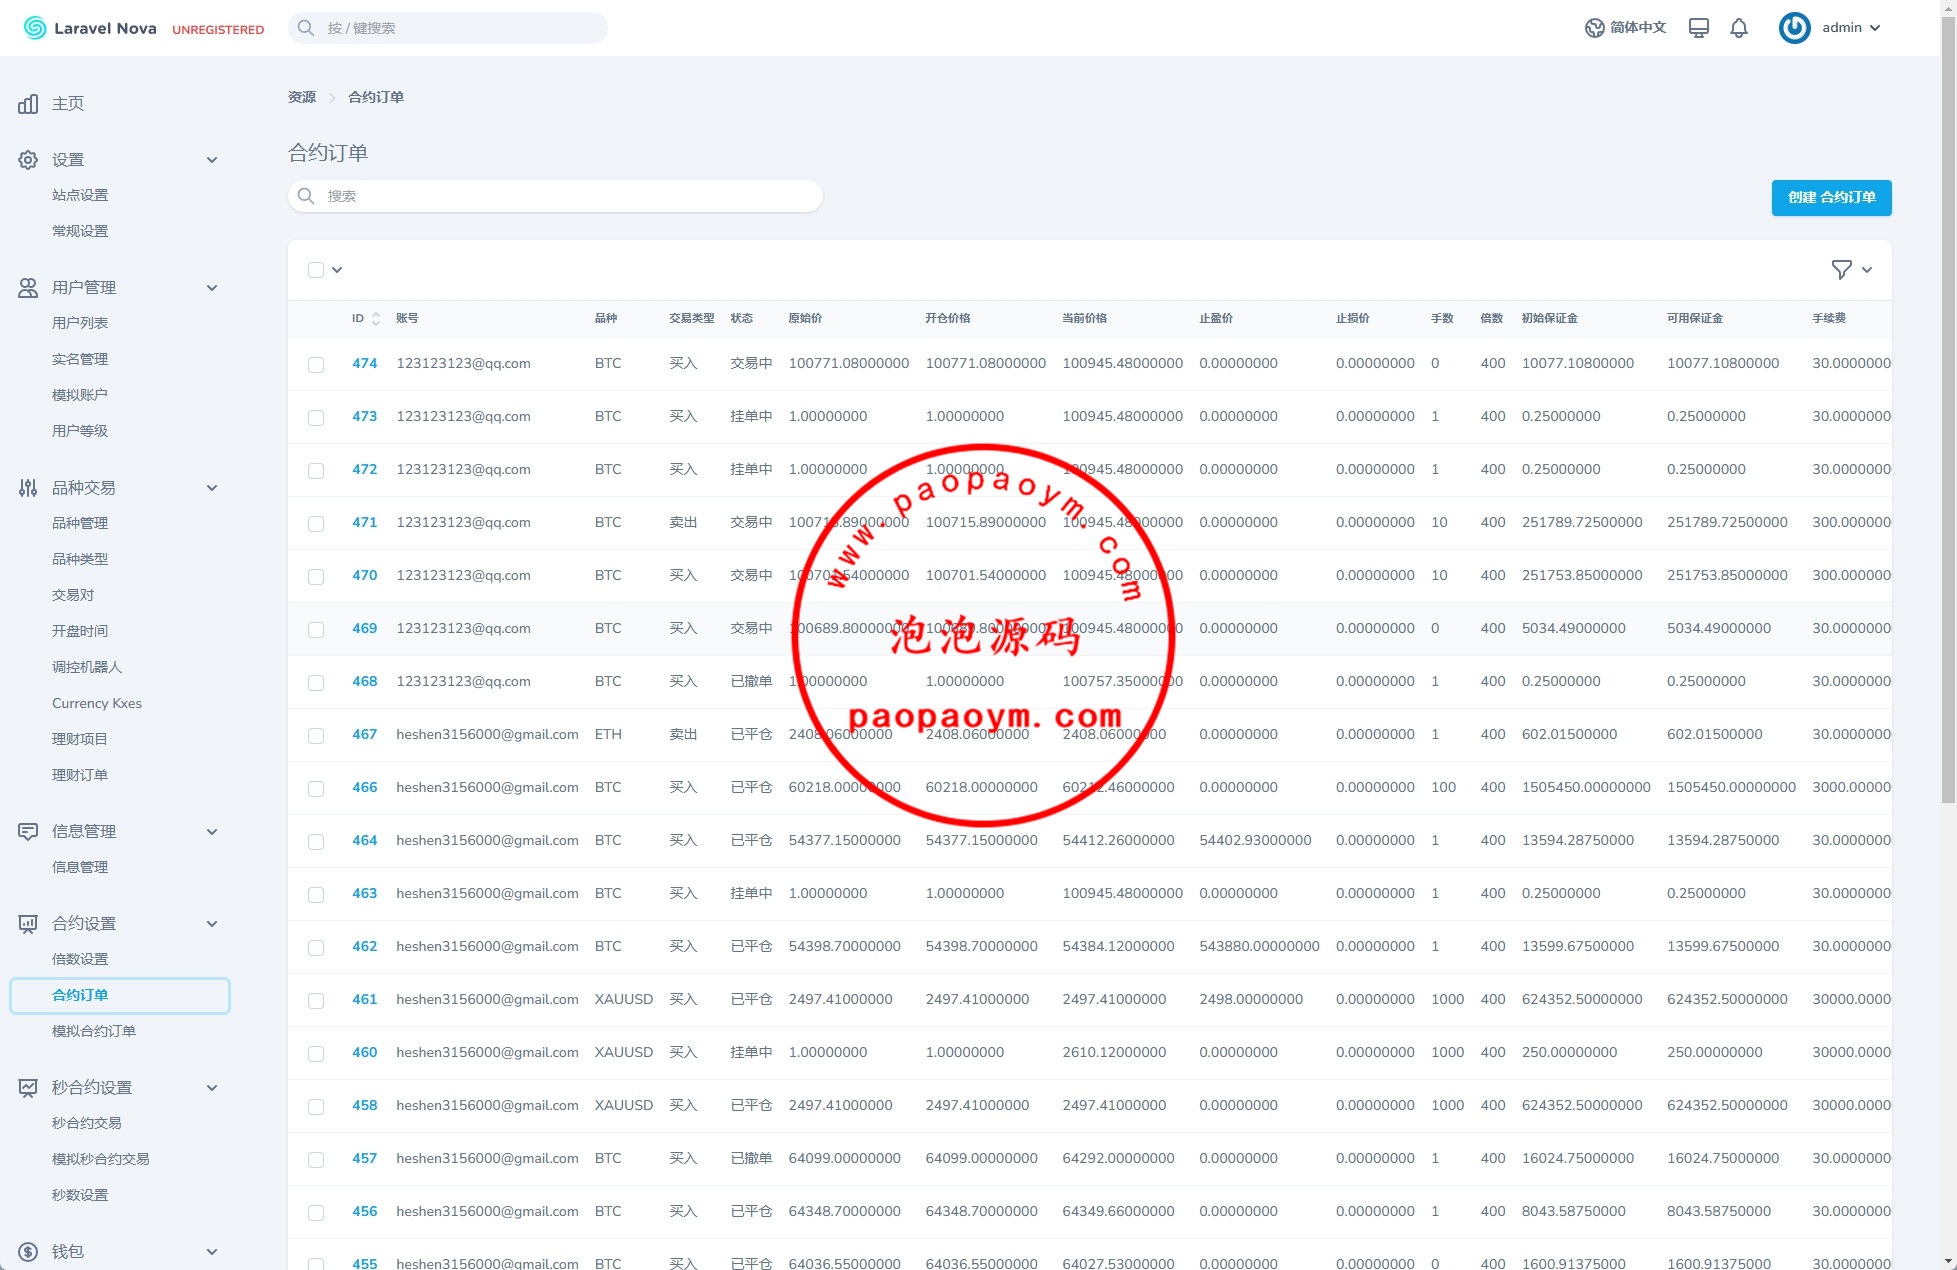The height and width of the screenshot is (1270, 1957).
Task: Click the 资源 breadcrumb link
Action: 302,97
